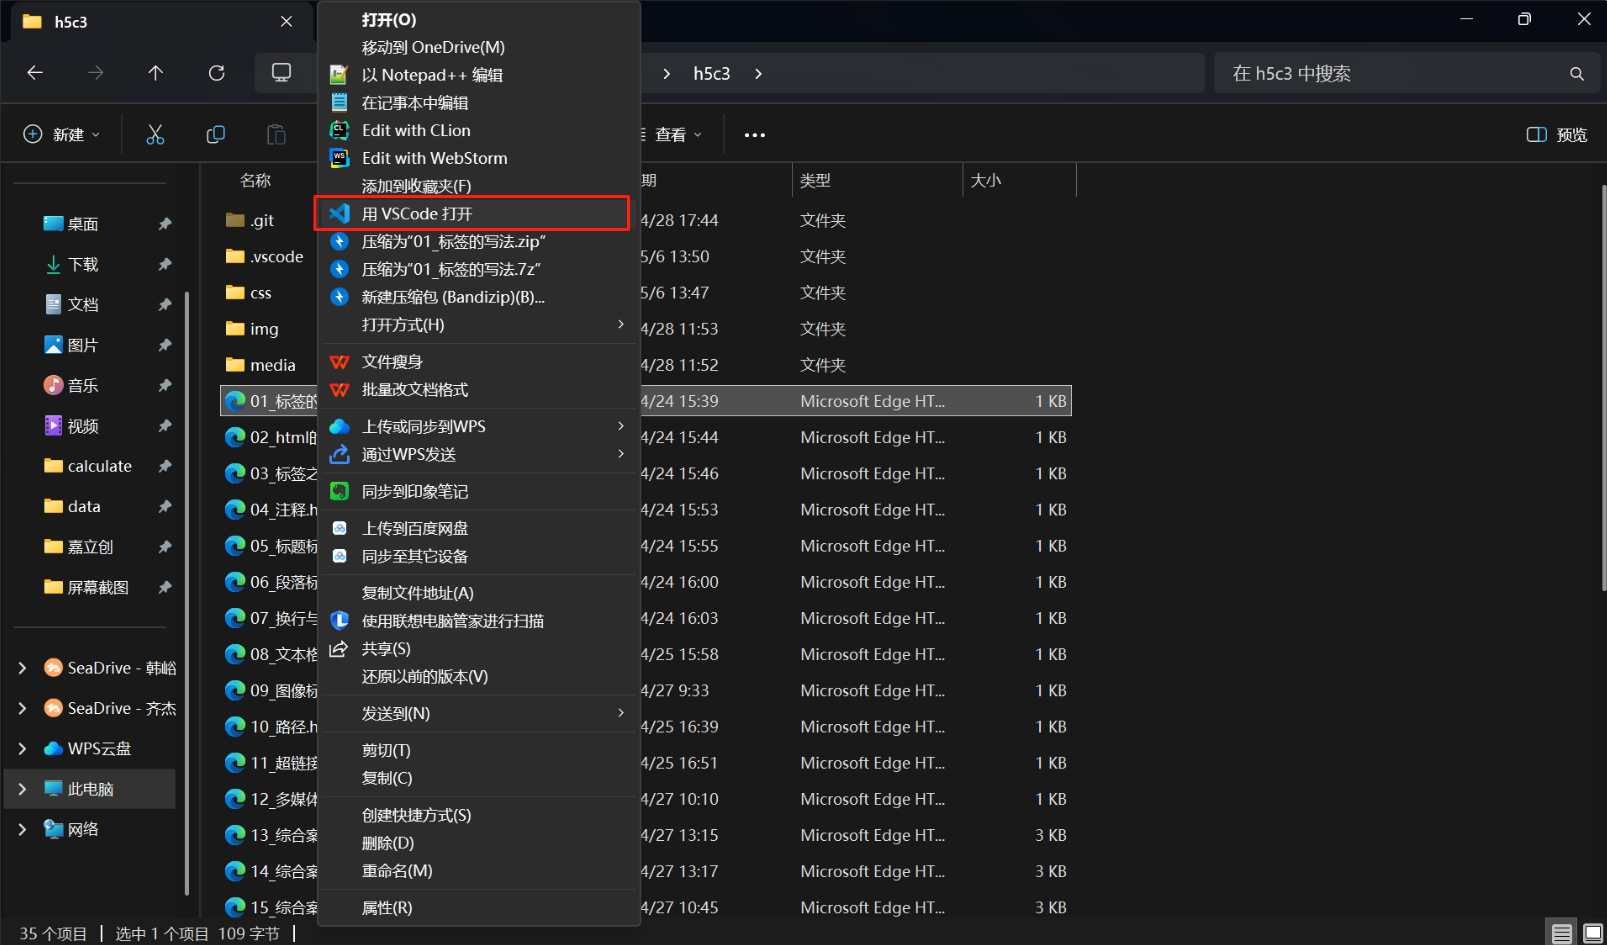Open 桌面 in navigation pane
The image size is (1607, 945).
pos(83,224)
